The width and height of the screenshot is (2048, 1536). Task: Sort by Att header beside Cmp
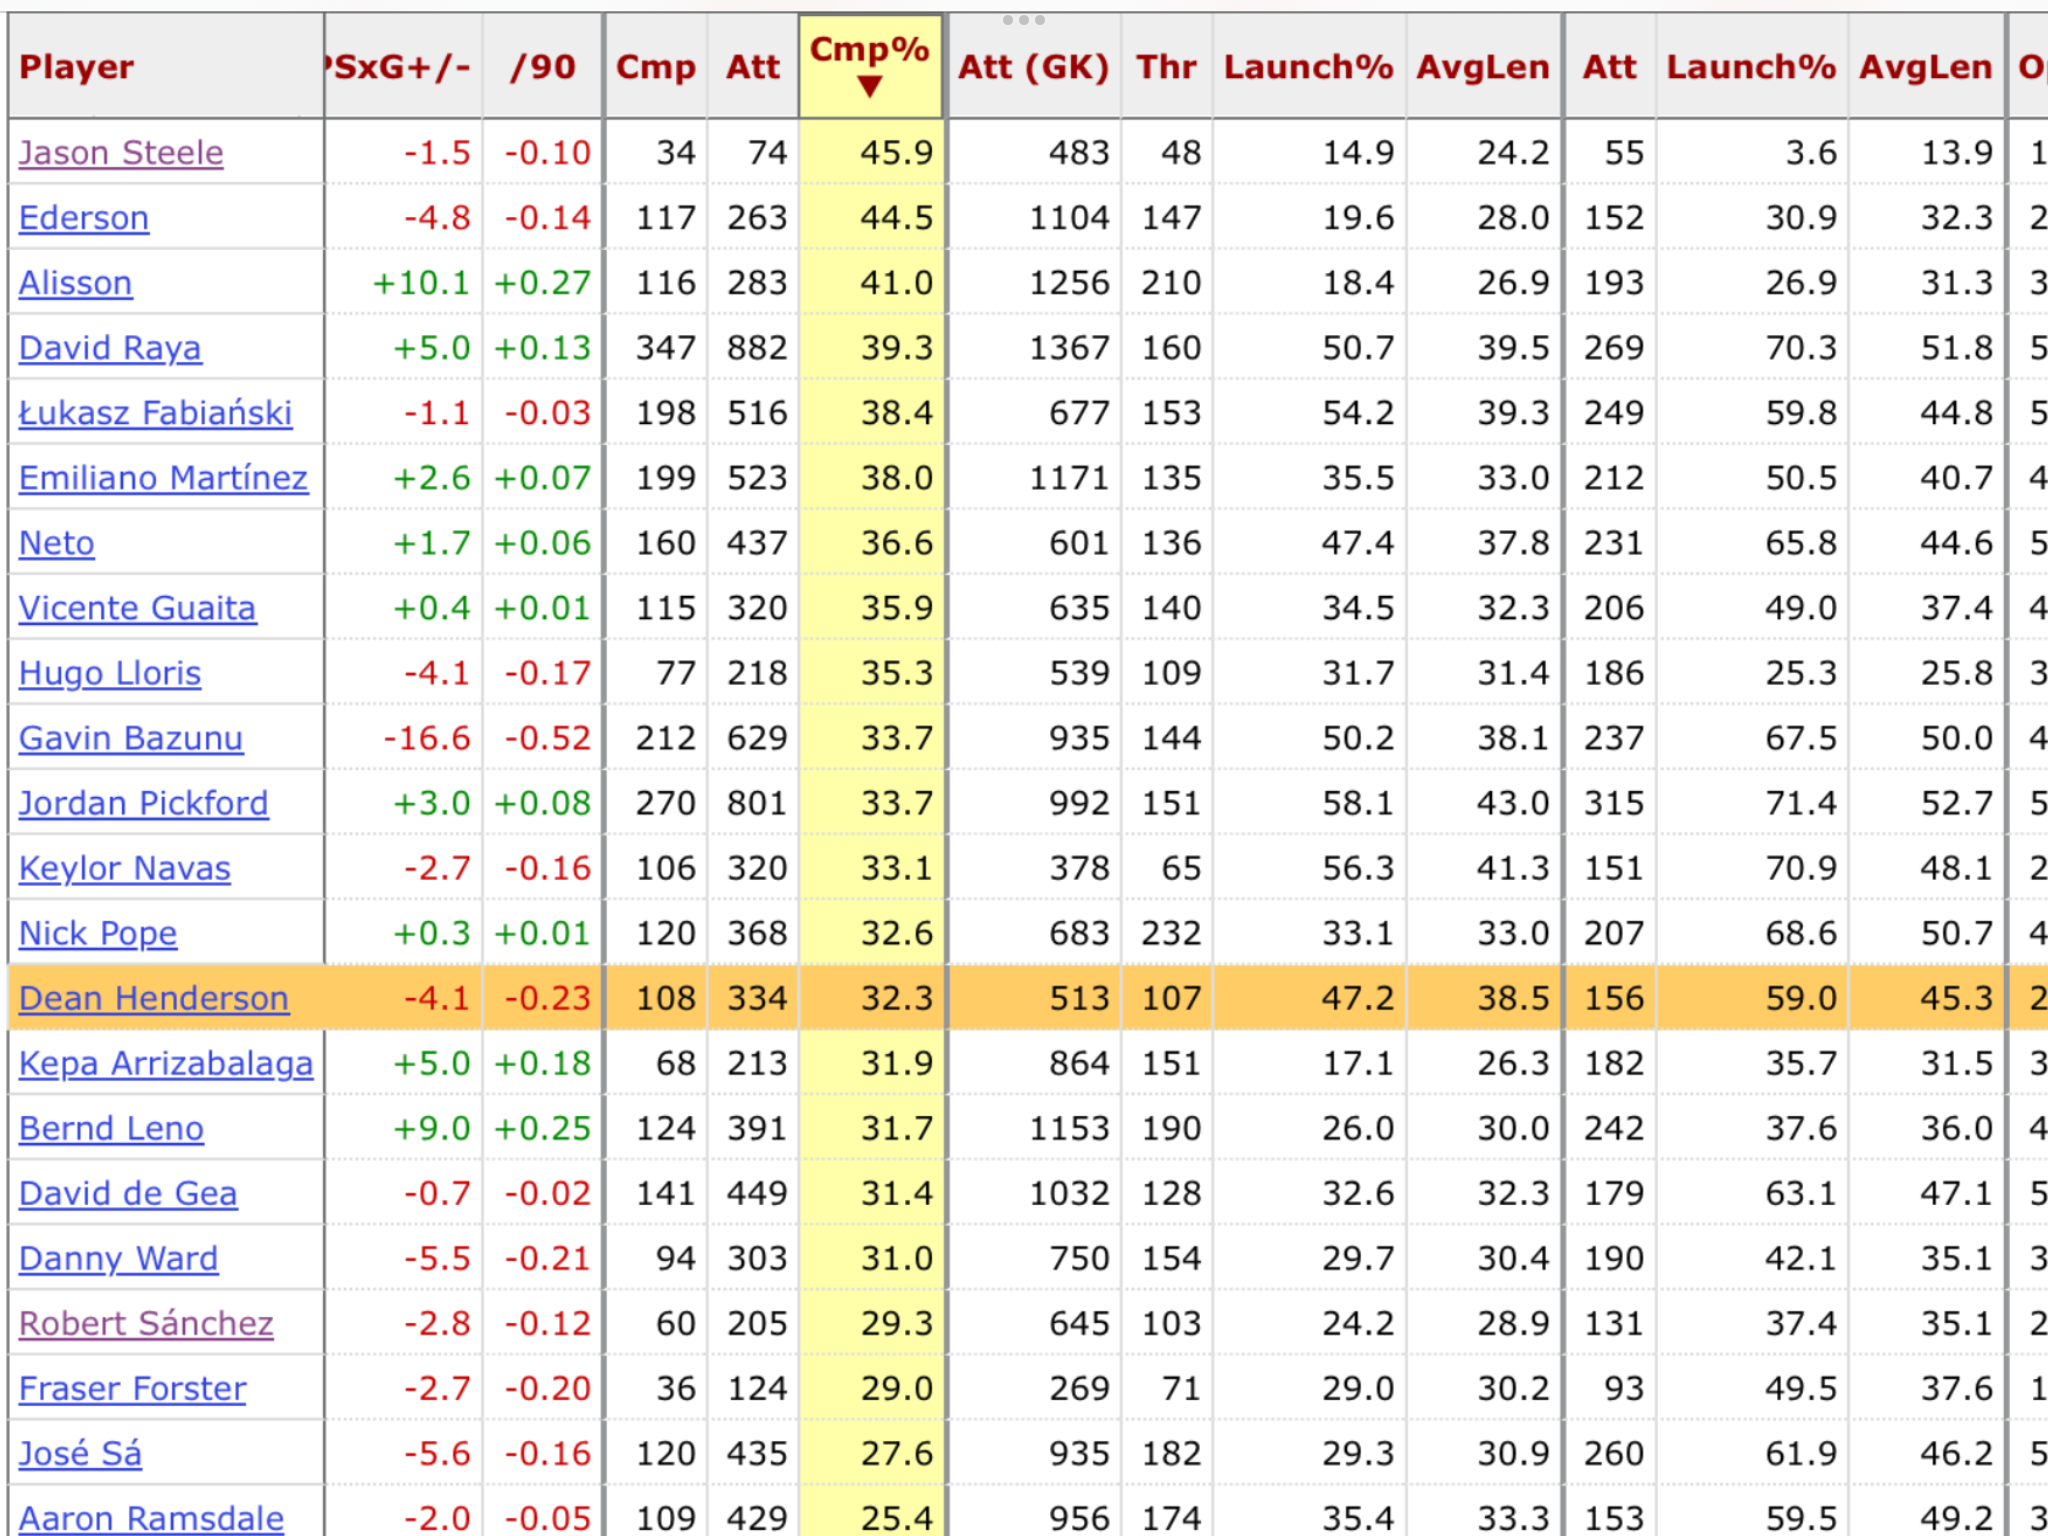[x=753, y=67]
